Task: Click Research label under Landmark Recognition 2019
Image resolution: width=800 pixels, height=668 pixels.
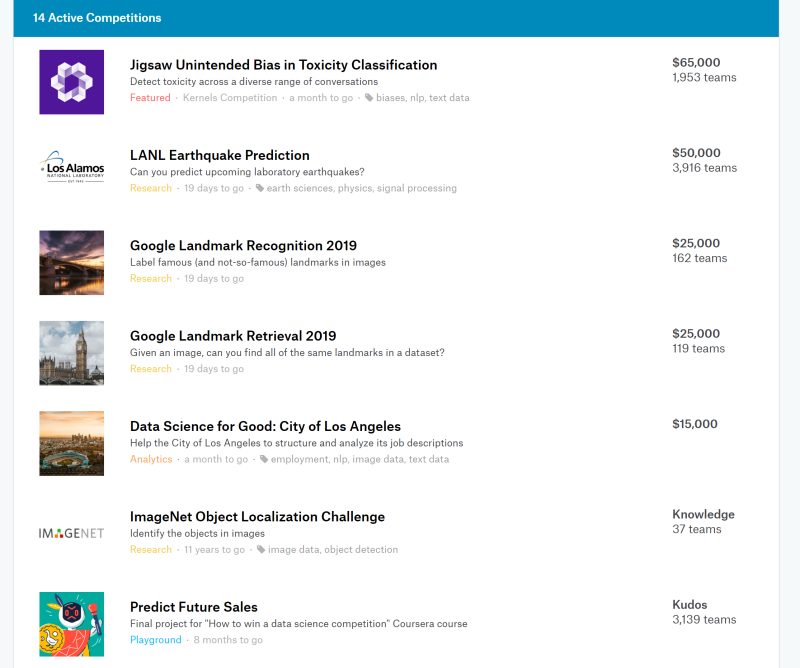Action: pos(151,278)
